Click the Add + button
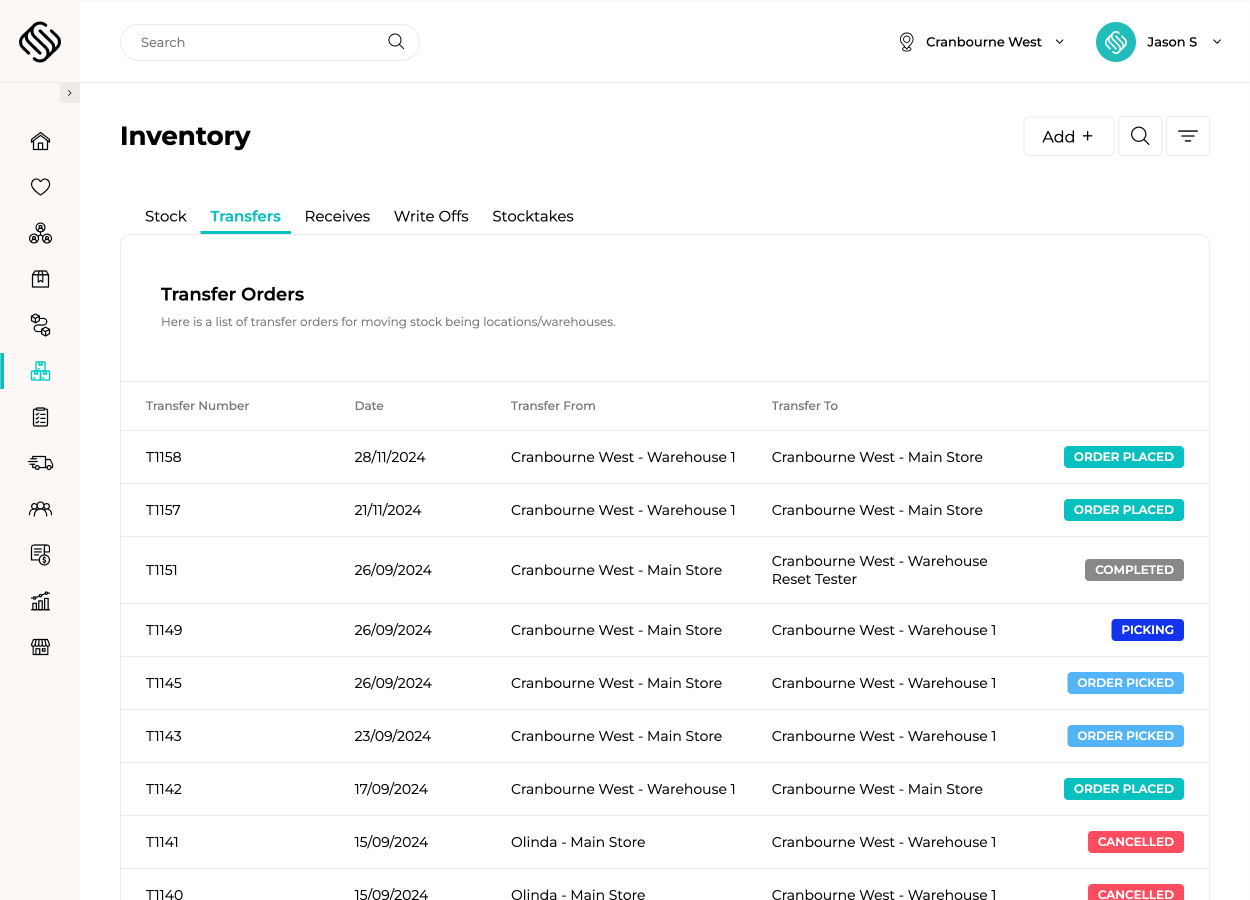 click(x=1068, y=136)
